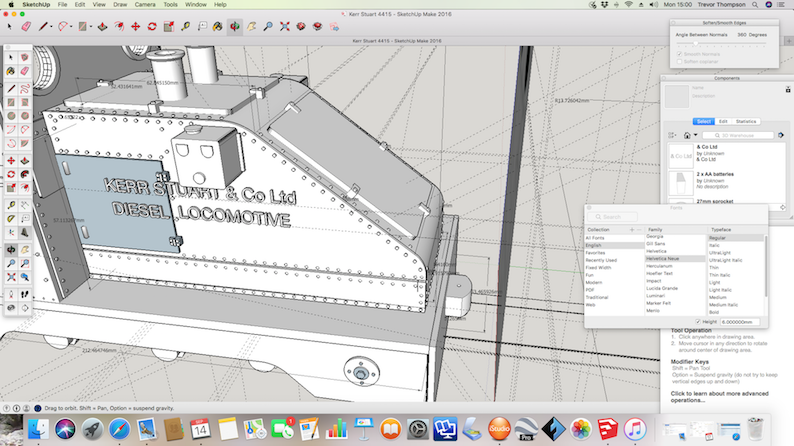Click the Share Model toolbar icon
Viewport: 794px width, 446px height.
tap(334, 26)
